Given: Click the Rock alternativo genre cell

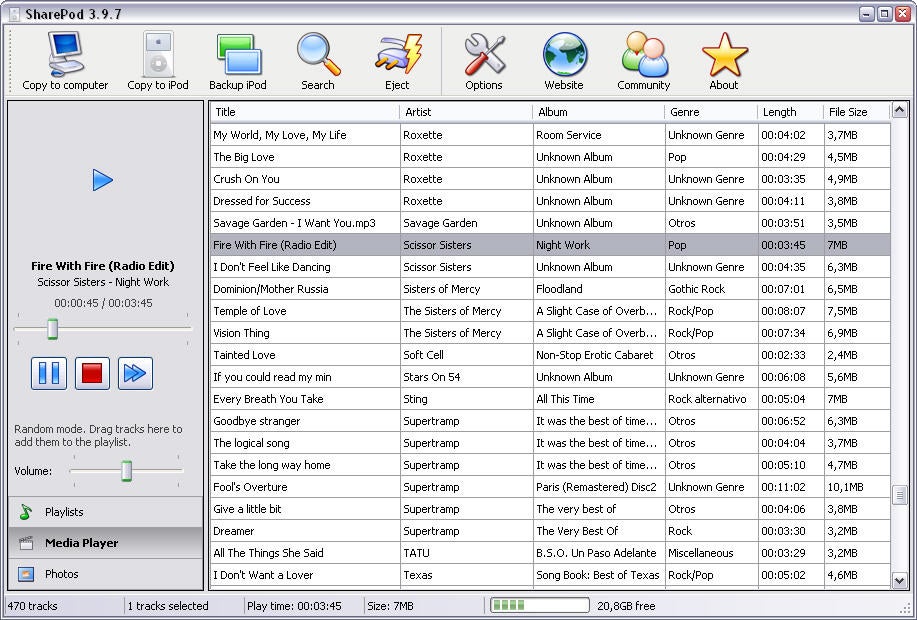Looking at the screenshot, I should [x=711, y=399].
